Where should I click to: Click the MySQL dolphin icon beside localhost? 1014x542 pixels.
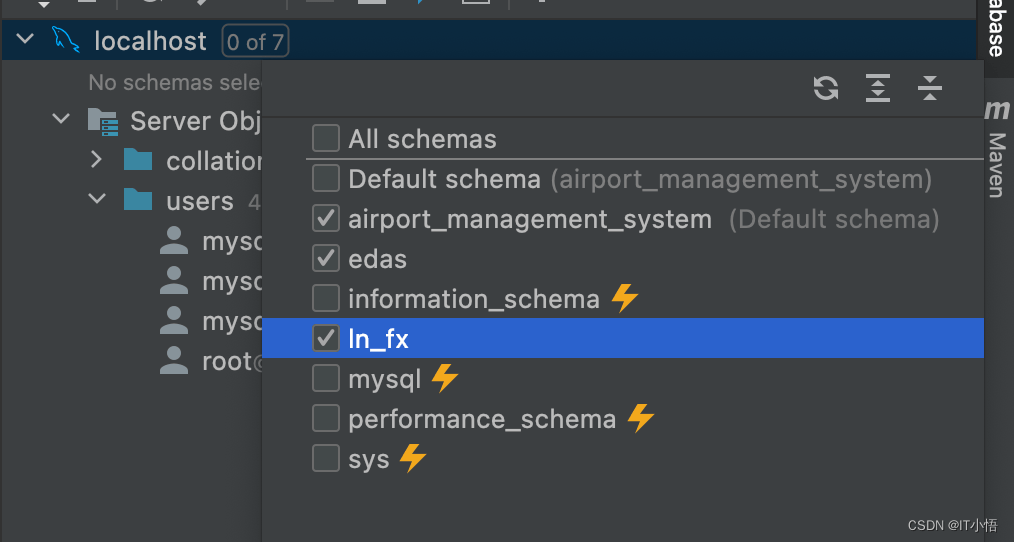[65, 40]
